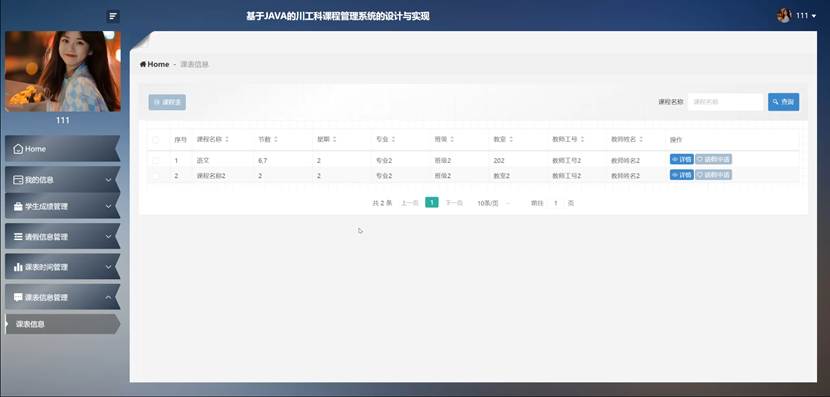Expand the 我的信息 sidebar menu
830x397 pixels.
[62, 180]
